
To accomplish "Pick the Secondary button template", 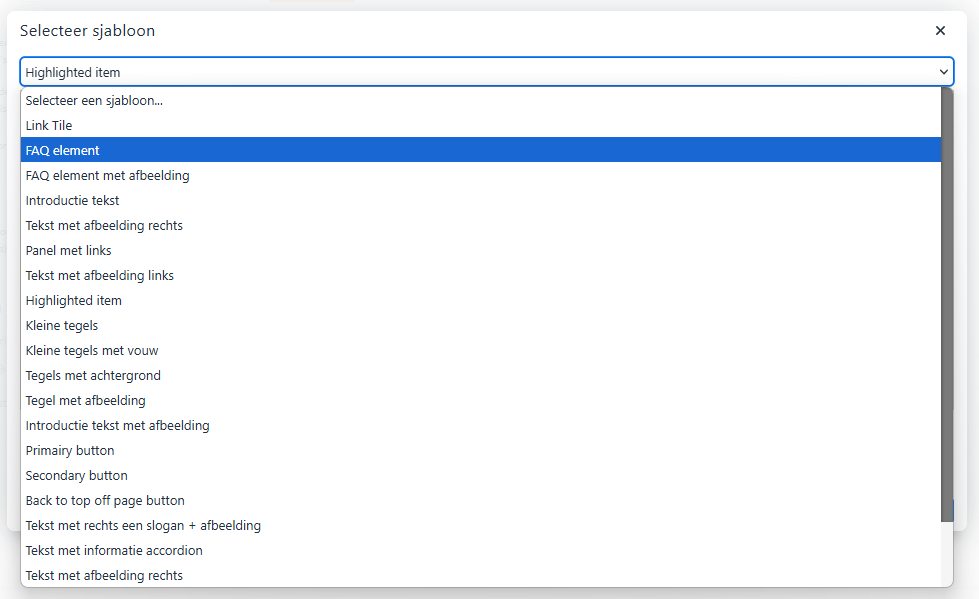I will (77, 475).
